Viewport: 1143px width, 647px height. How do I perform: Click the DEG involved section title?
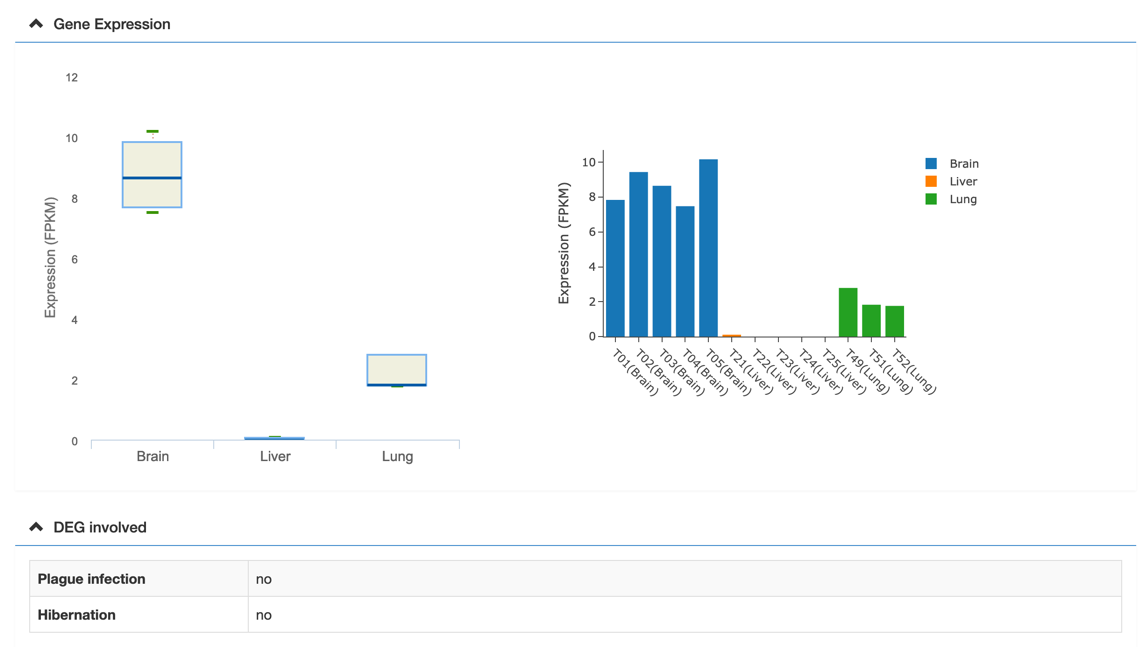(x=99, y=527)
